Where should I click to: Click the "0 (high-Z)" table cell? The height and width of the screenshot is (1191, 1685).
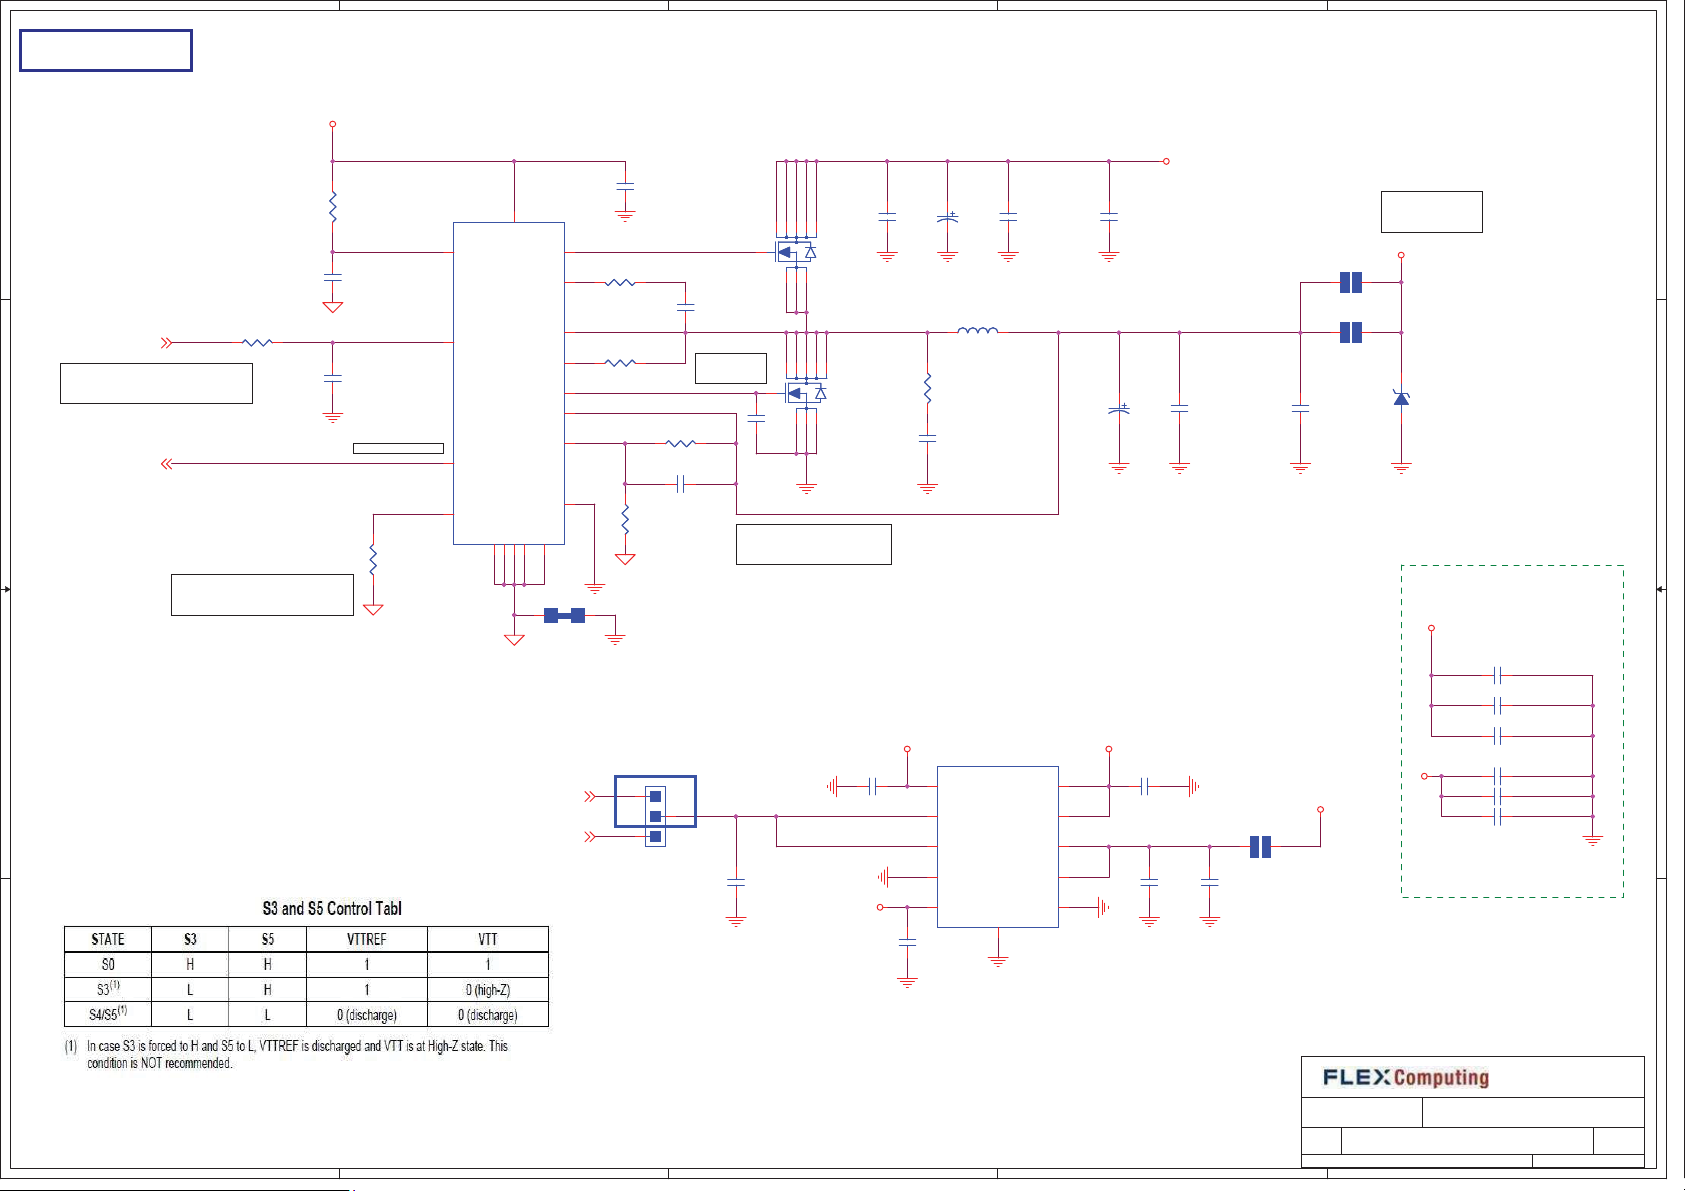point(488,990)
